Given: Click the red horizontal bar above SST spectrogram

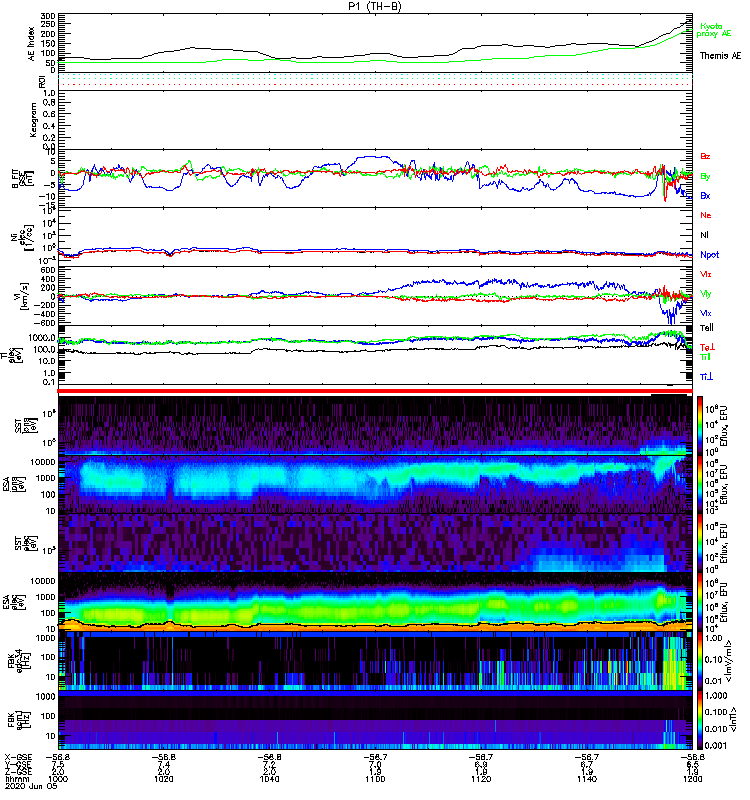Looking at the screenshot, I should pos(375,391).
